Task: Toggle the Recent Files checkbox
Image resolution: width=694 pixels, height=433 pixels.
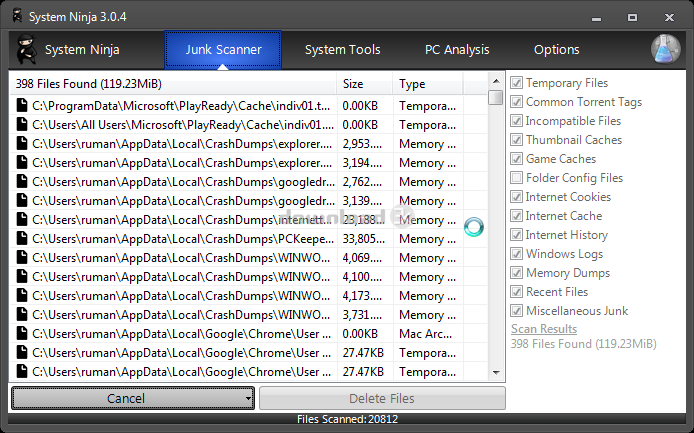Action: [x=516, y=292]
